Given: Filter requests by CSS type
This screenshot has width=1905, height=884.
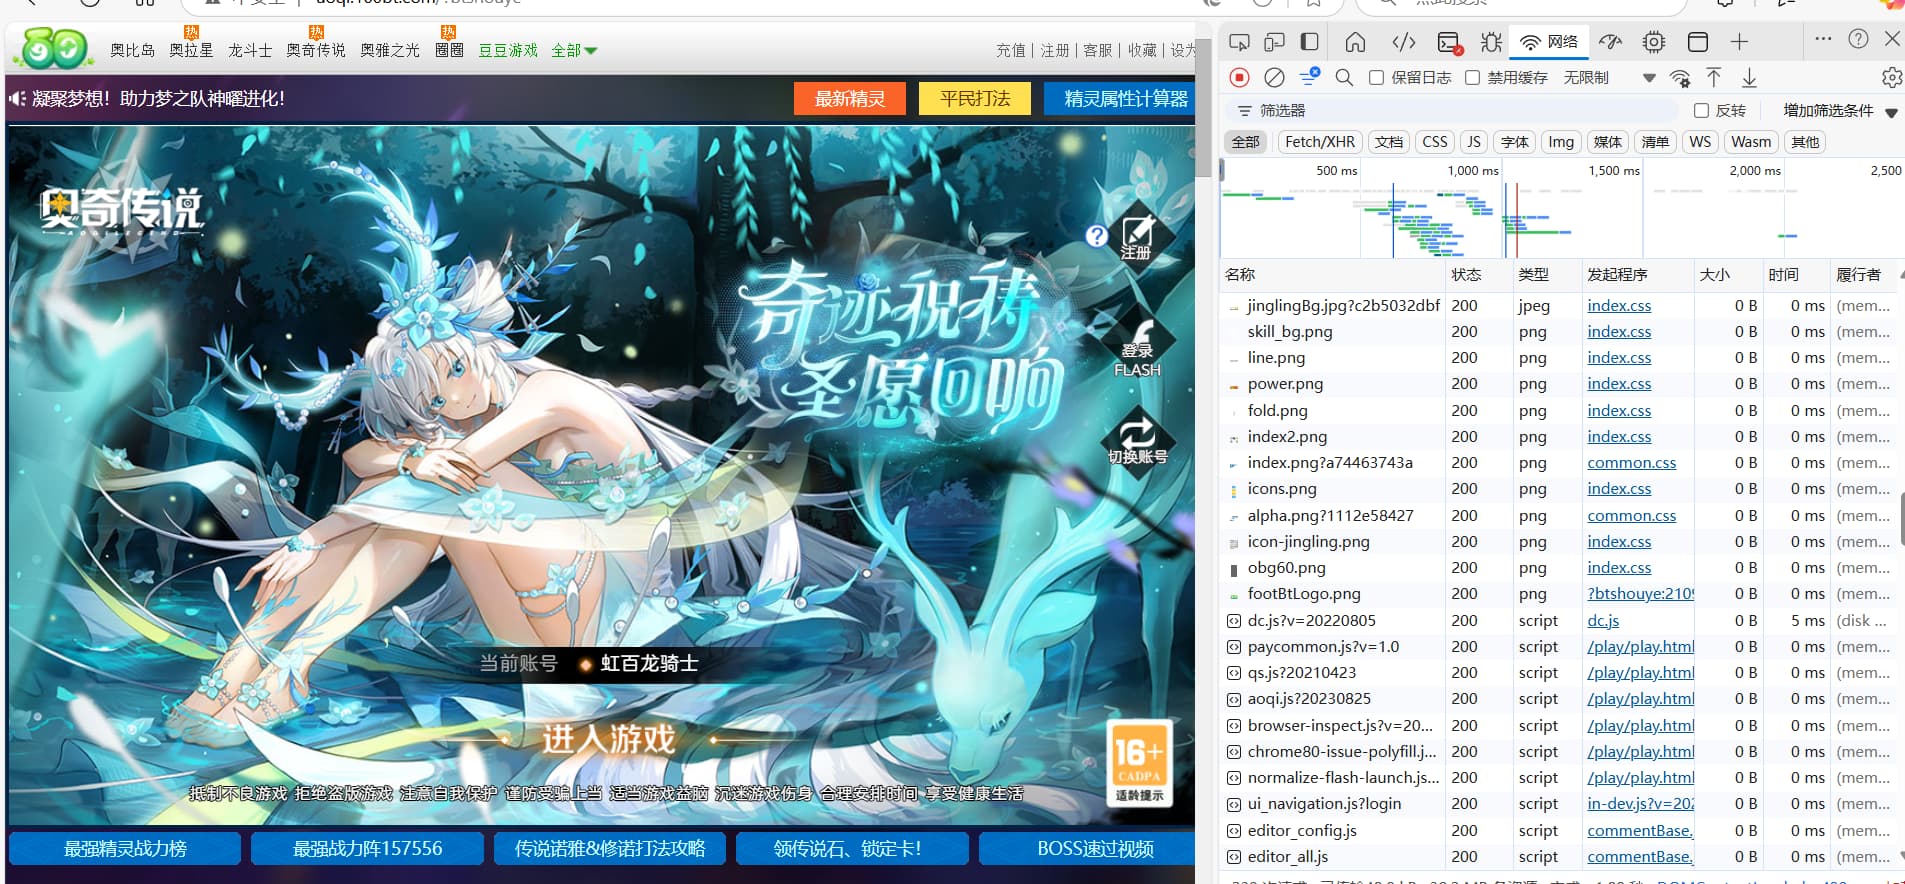Looking at the screenshot, I should point(1435,142).
